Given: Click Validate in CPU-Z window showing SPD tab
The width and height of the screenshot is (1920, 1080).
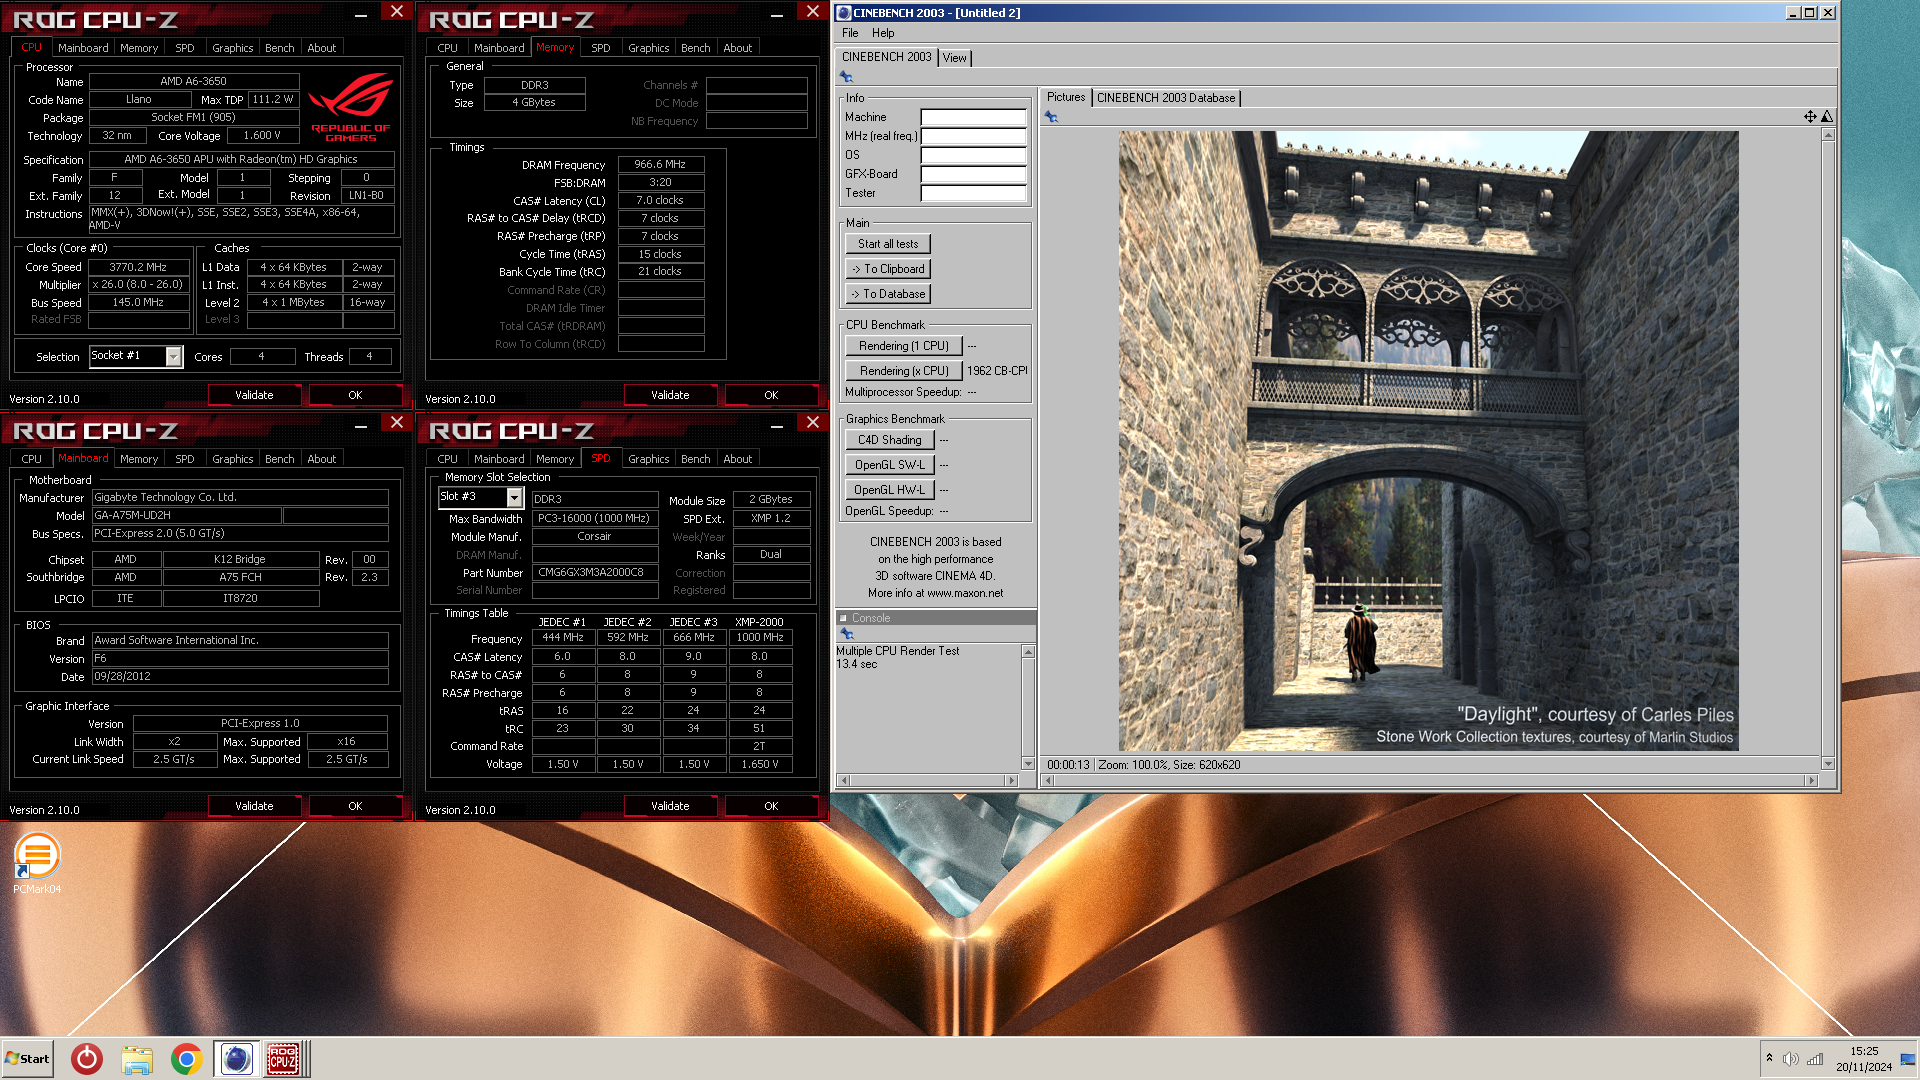Looking at the screenshot, I should pos(670,806).
